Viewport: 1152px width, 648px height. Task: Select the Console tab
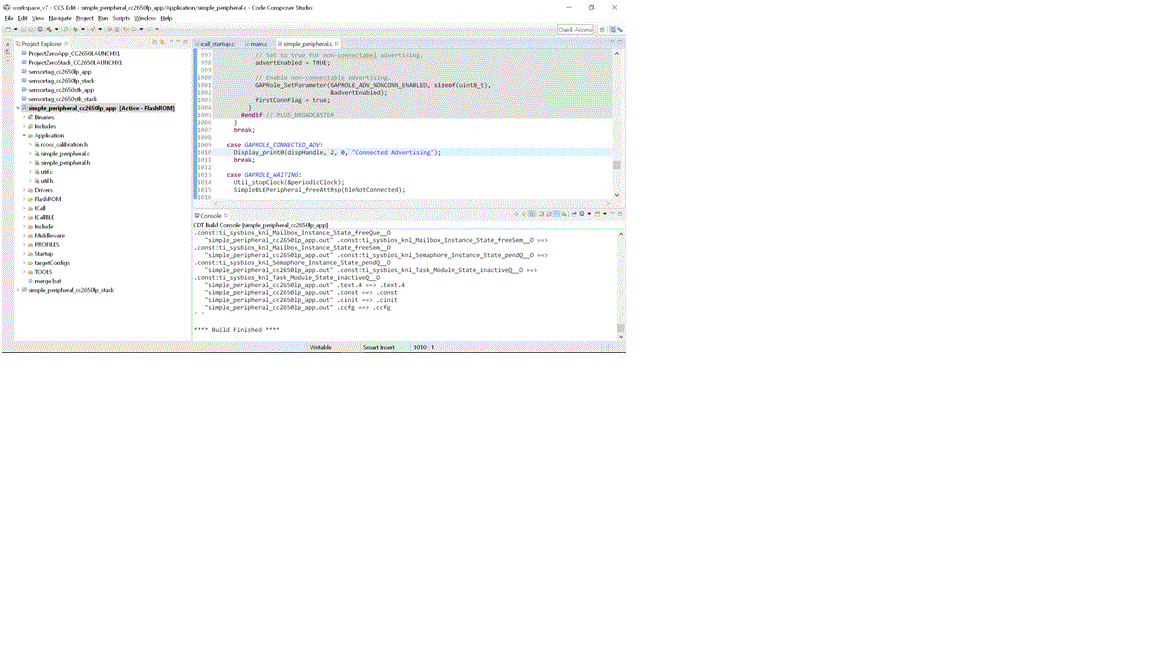210,216
